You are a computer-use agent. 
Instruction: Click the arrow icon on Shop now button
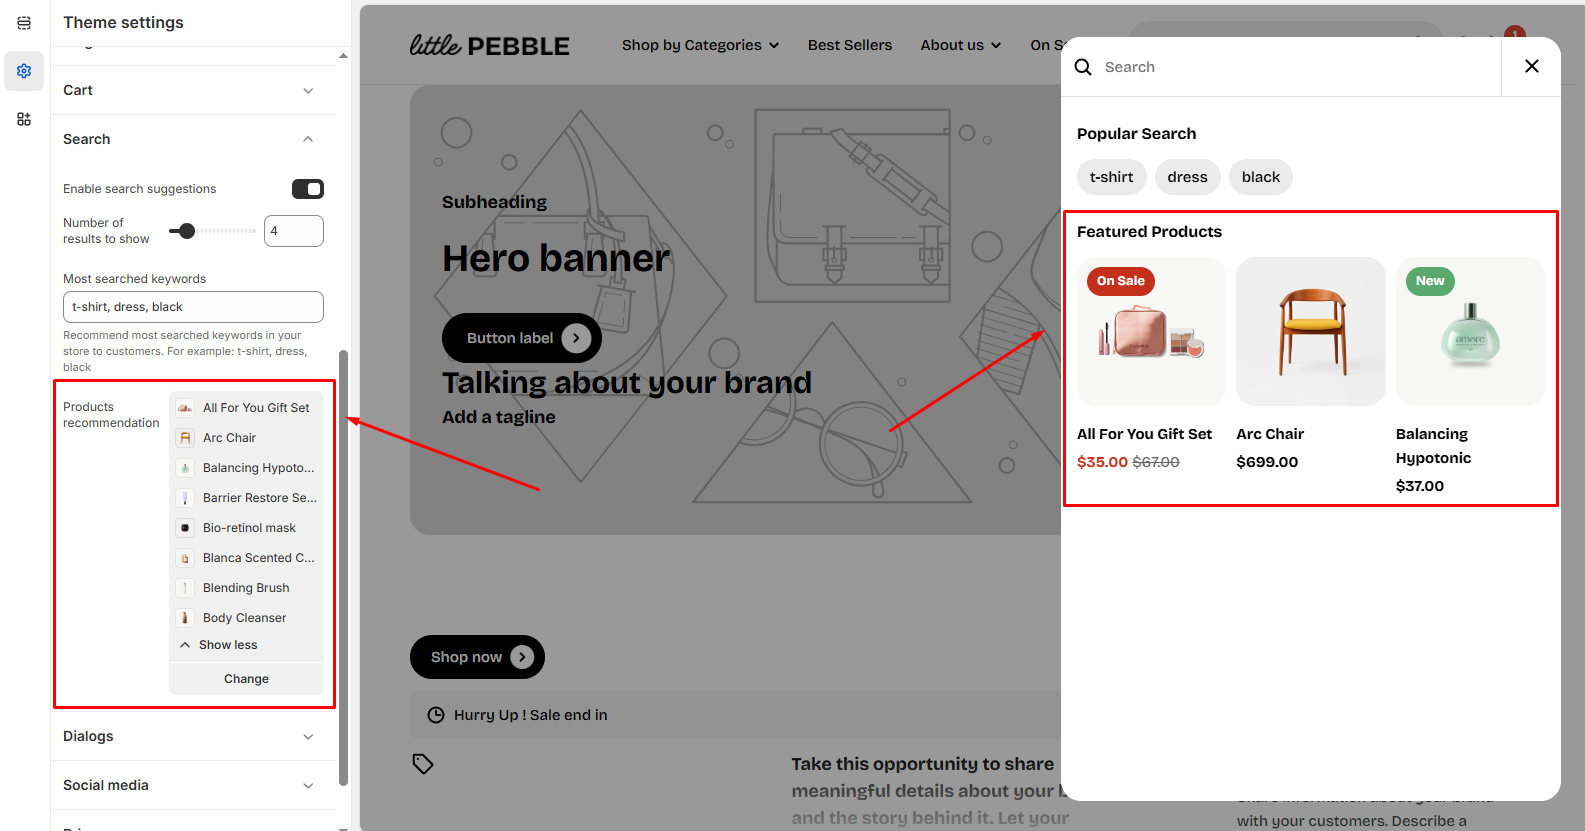click(x=522, y=657)
